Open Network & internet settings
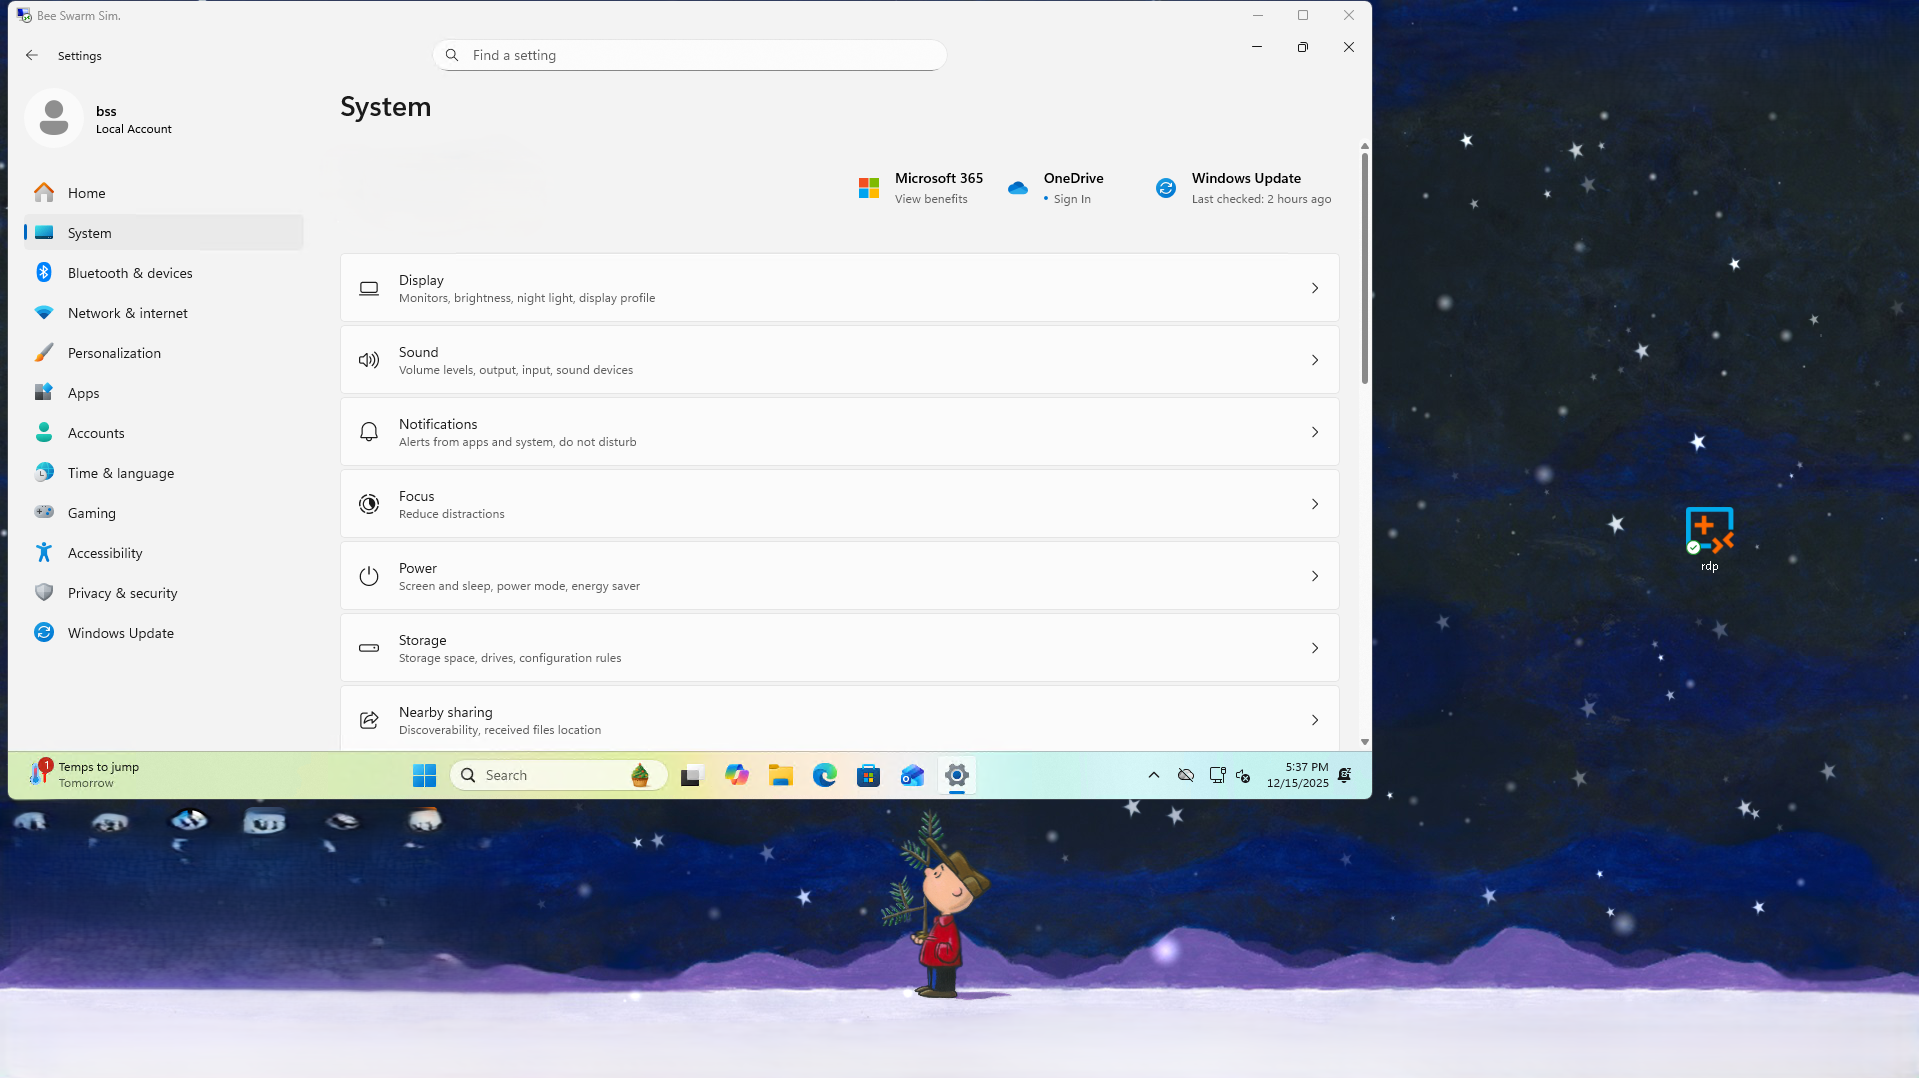1919x1078 pixels. 127,312
